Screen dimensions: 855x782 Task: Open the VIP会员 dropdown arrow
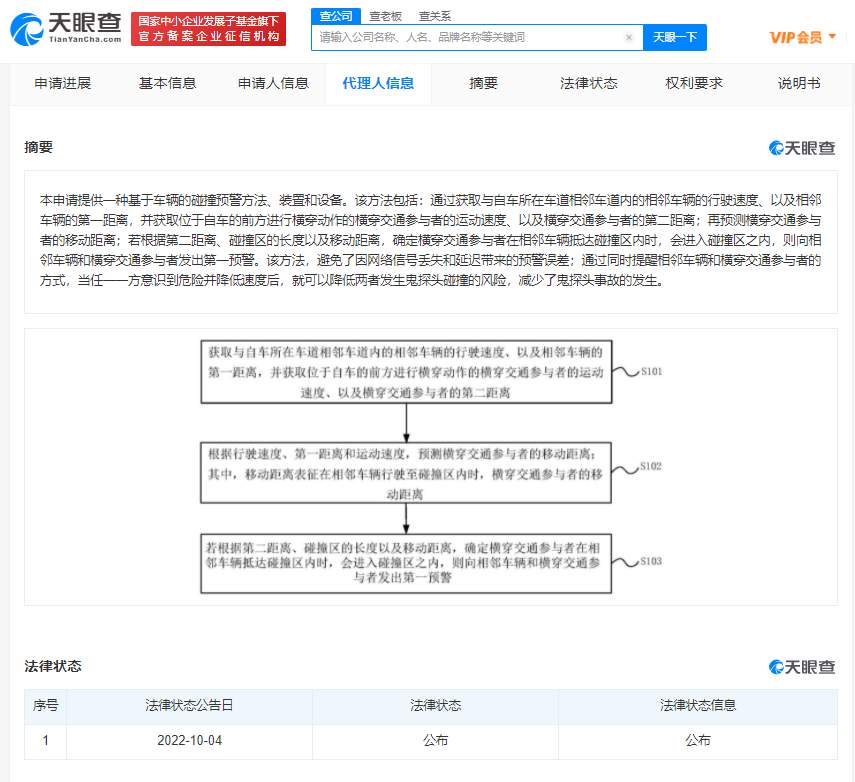(x=832, y=37)
